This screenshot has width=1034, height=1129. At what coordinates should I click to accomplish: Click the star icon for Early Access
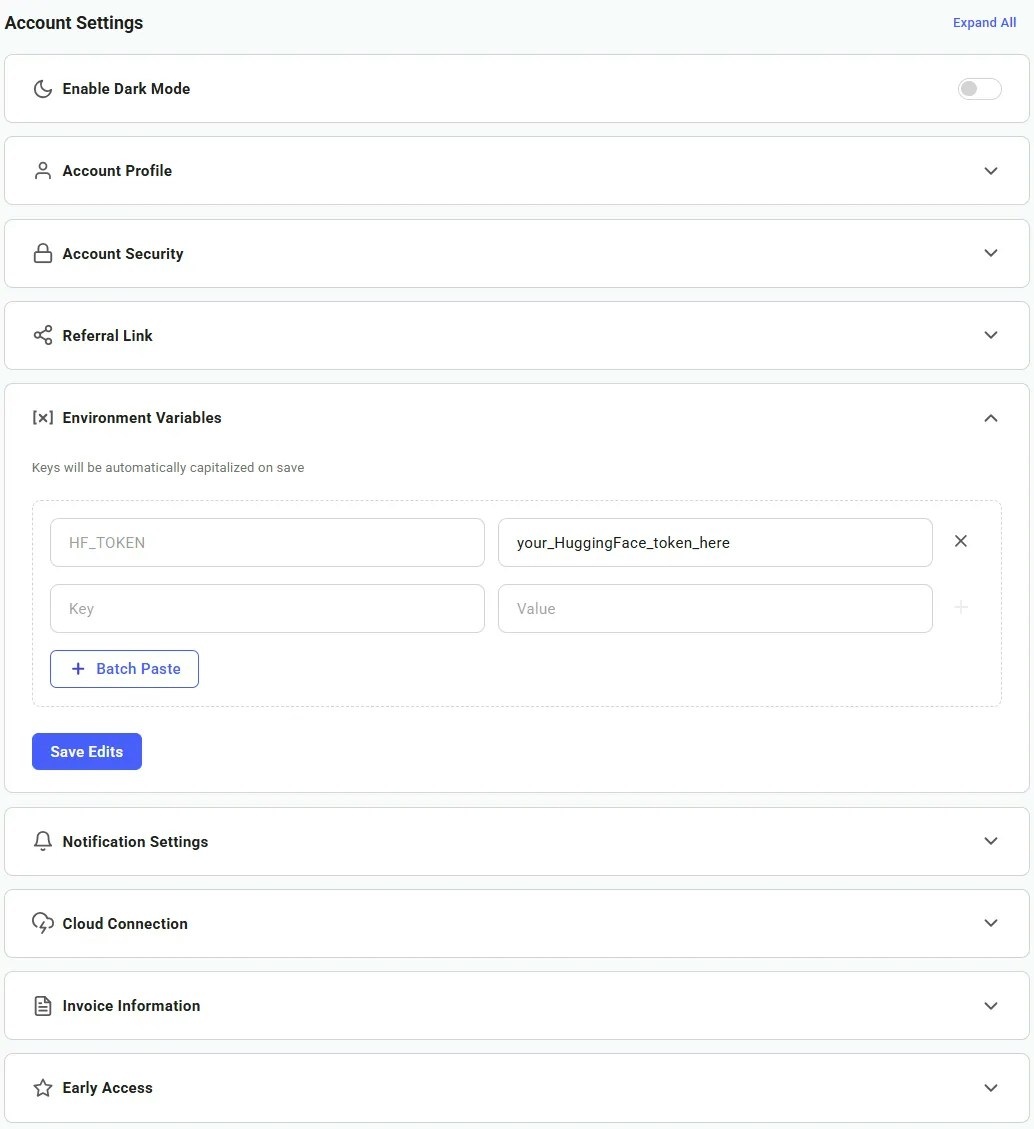click(42, 1088)
